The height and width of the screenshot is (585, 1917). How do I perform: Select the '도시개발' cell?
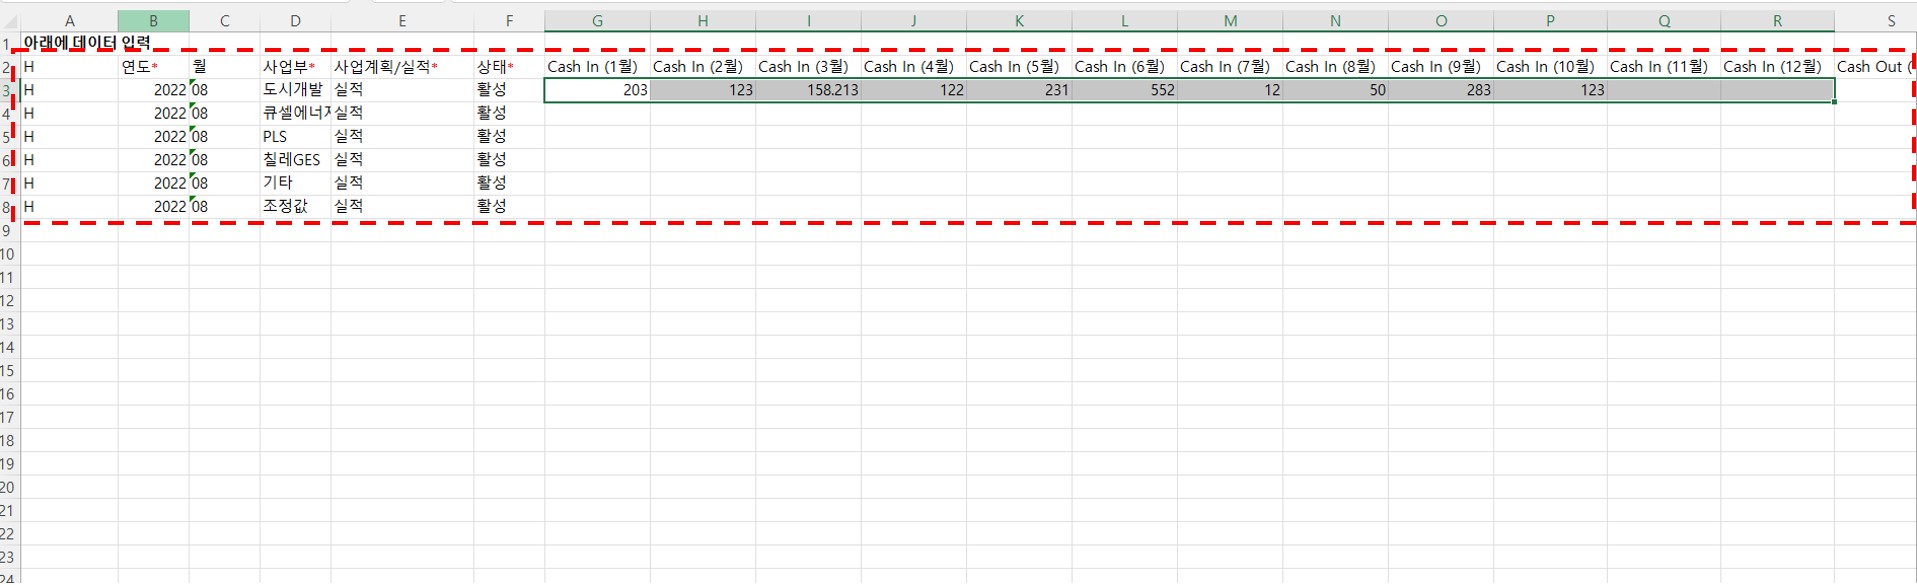294,90
